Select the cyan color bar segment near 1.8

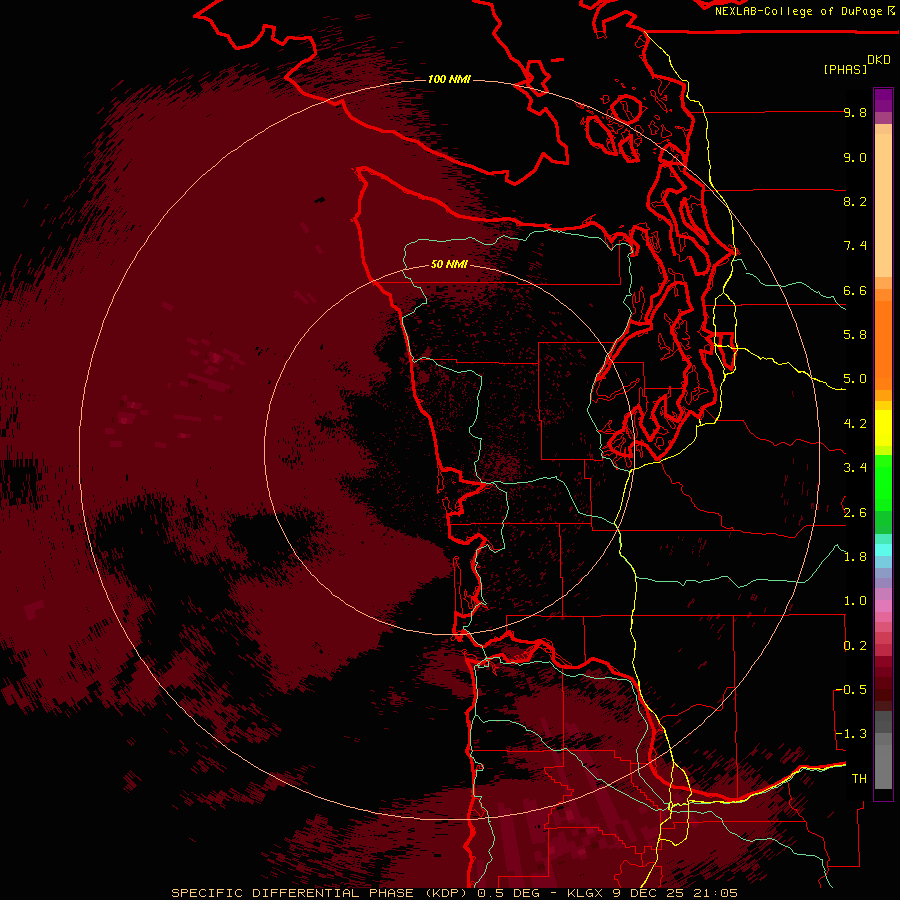[x=883, y=550]
